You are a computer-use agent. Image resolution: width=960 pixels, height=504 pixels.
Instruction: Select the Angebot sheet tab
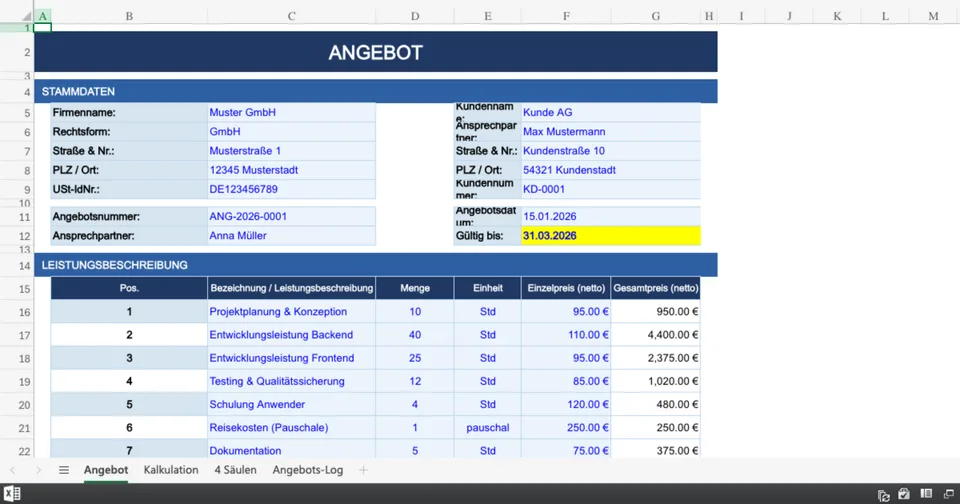coord(106,470)
